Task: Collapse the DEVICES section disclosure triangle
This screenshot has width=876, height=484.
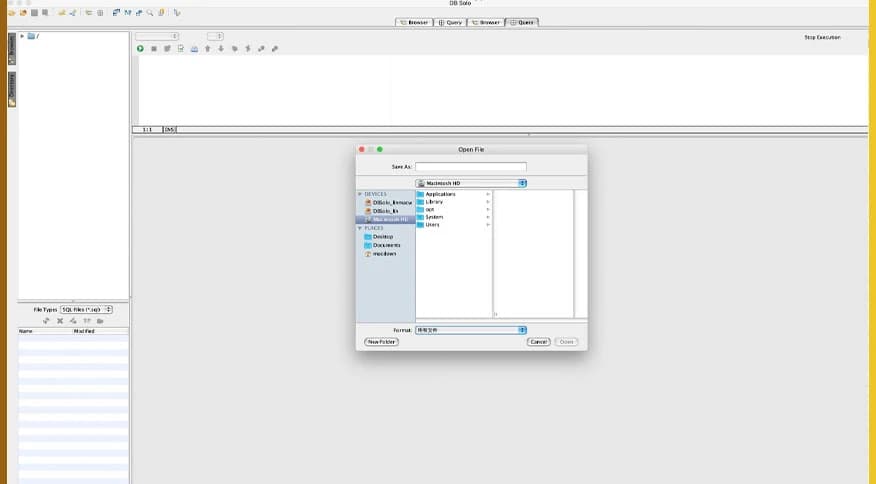Action: 360,194
